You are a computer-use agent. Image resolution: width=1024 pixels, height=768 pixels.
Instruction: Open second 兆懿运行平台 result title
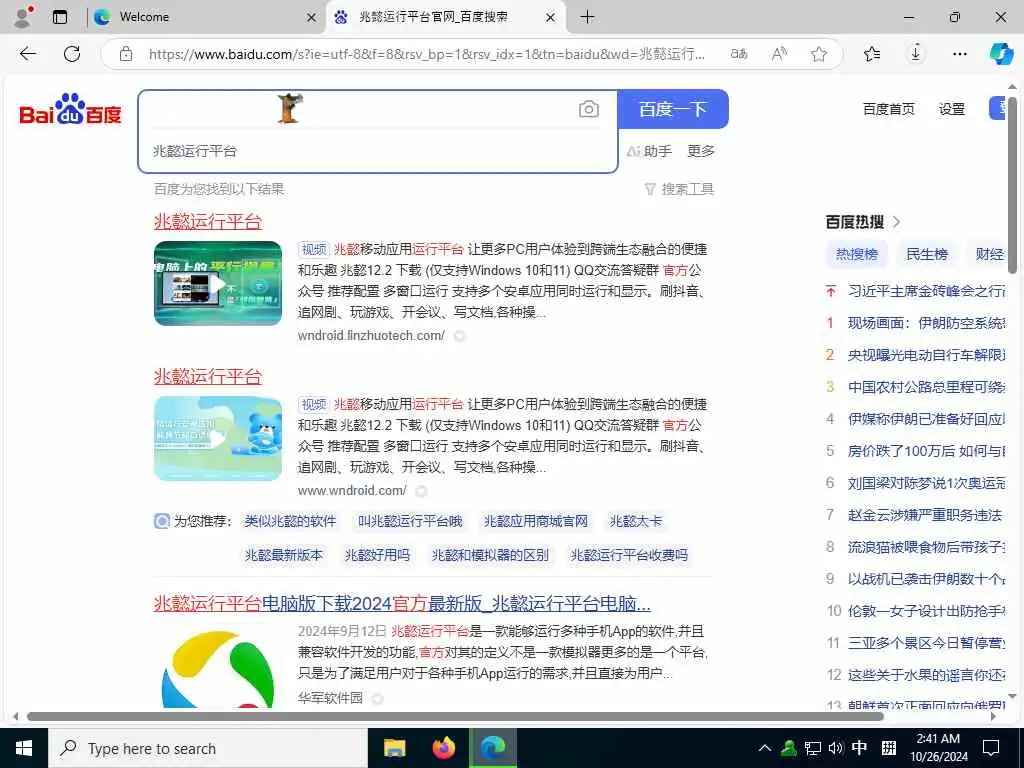208,376
